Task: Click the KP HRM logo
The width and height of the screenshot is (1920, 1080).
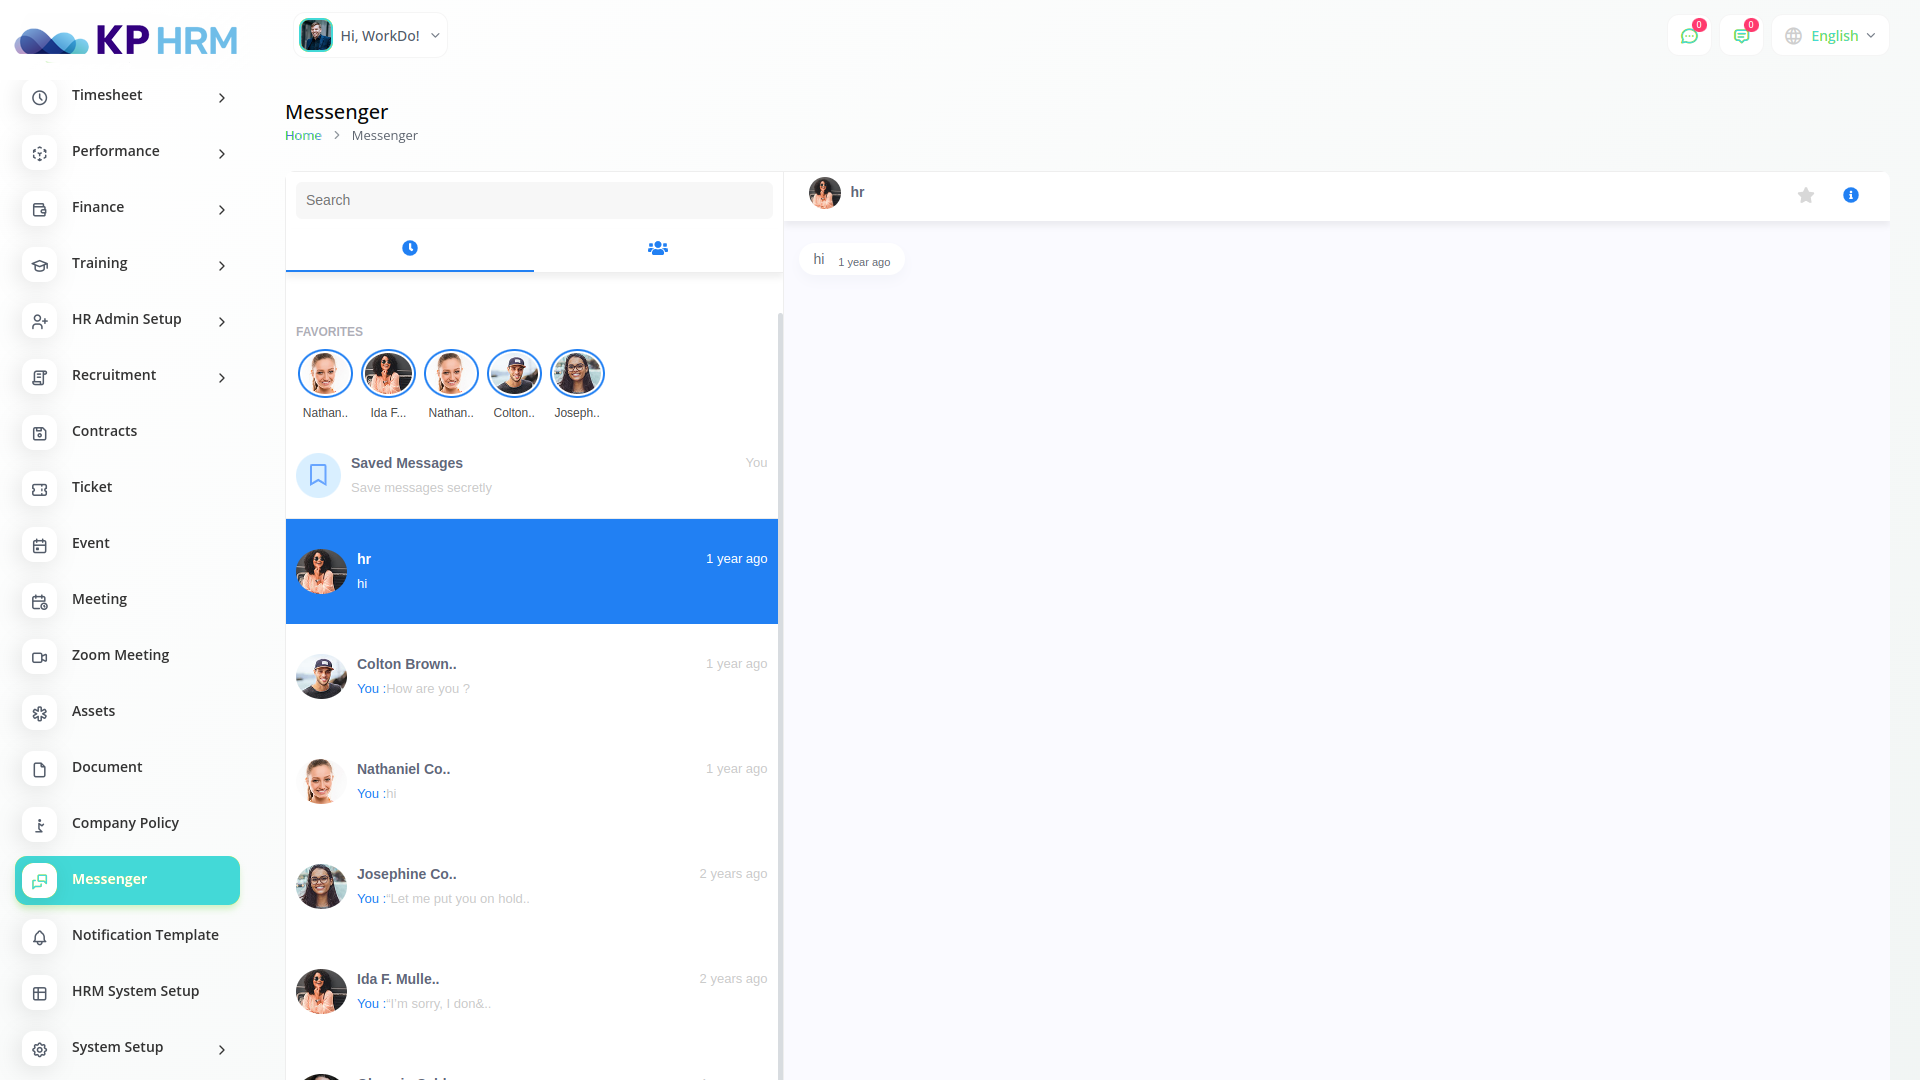Action: coord(126,40)
